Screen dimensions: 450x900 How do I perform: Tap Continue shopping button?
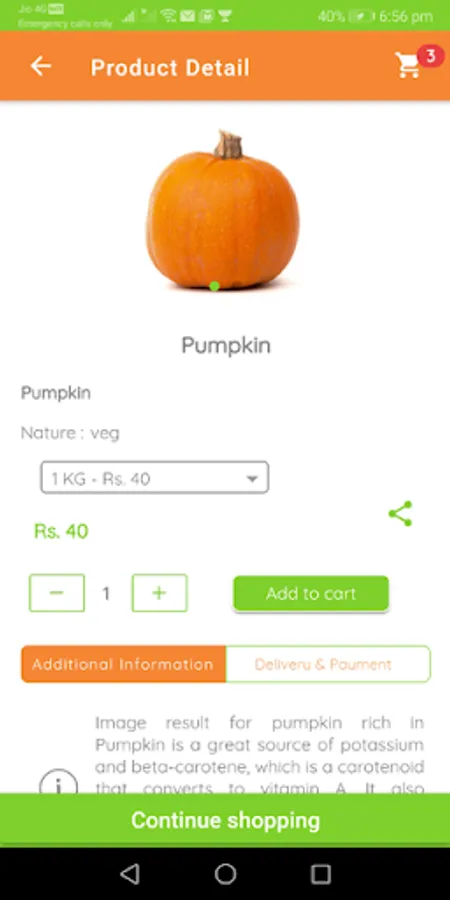[x=225, y=820]
